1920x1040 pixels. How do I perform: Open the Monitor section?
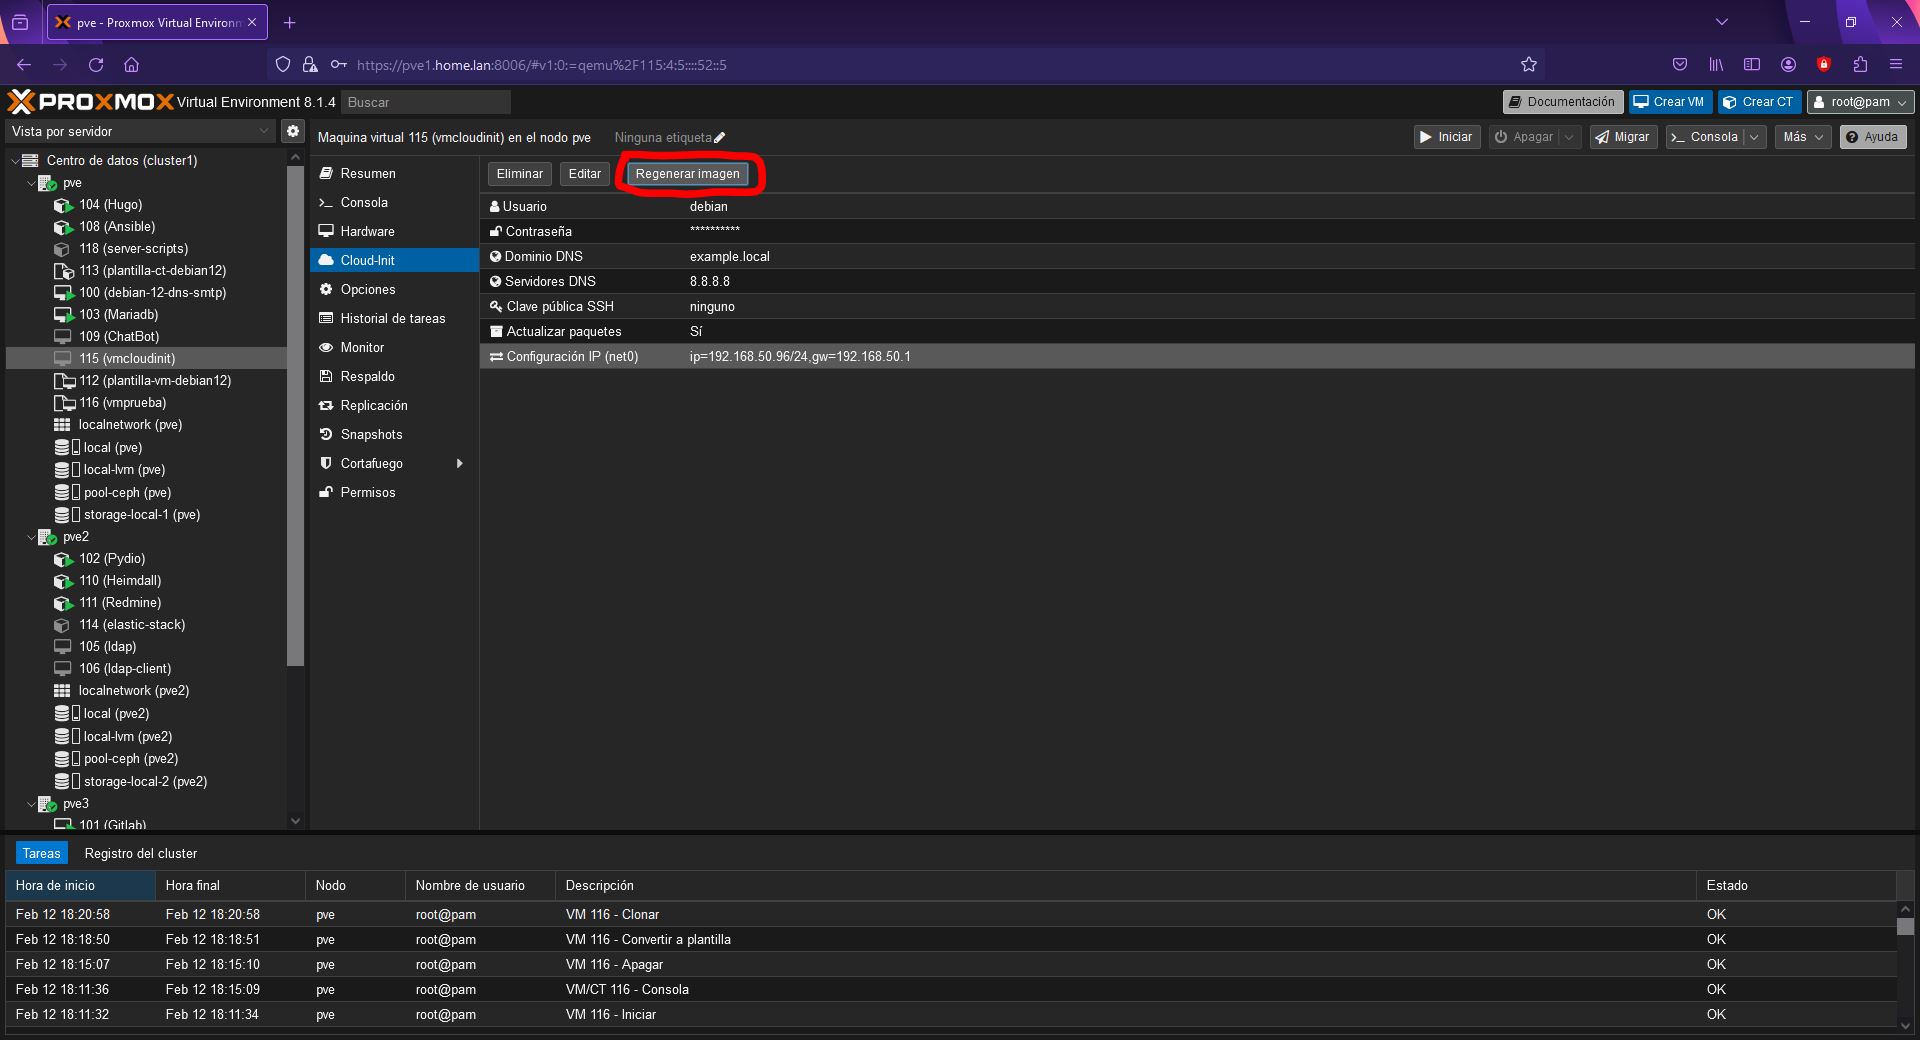394,347
